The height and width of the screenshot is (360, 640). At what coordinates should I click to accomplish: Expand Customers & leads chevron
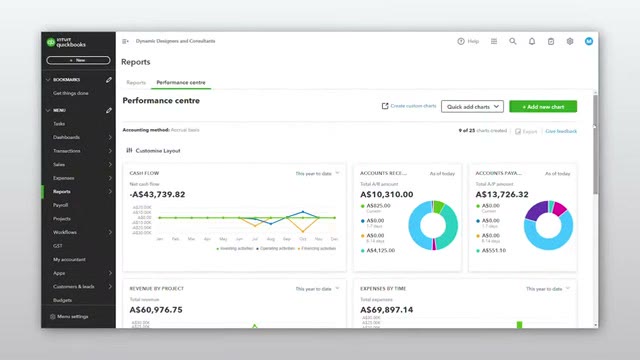[110, 287]
